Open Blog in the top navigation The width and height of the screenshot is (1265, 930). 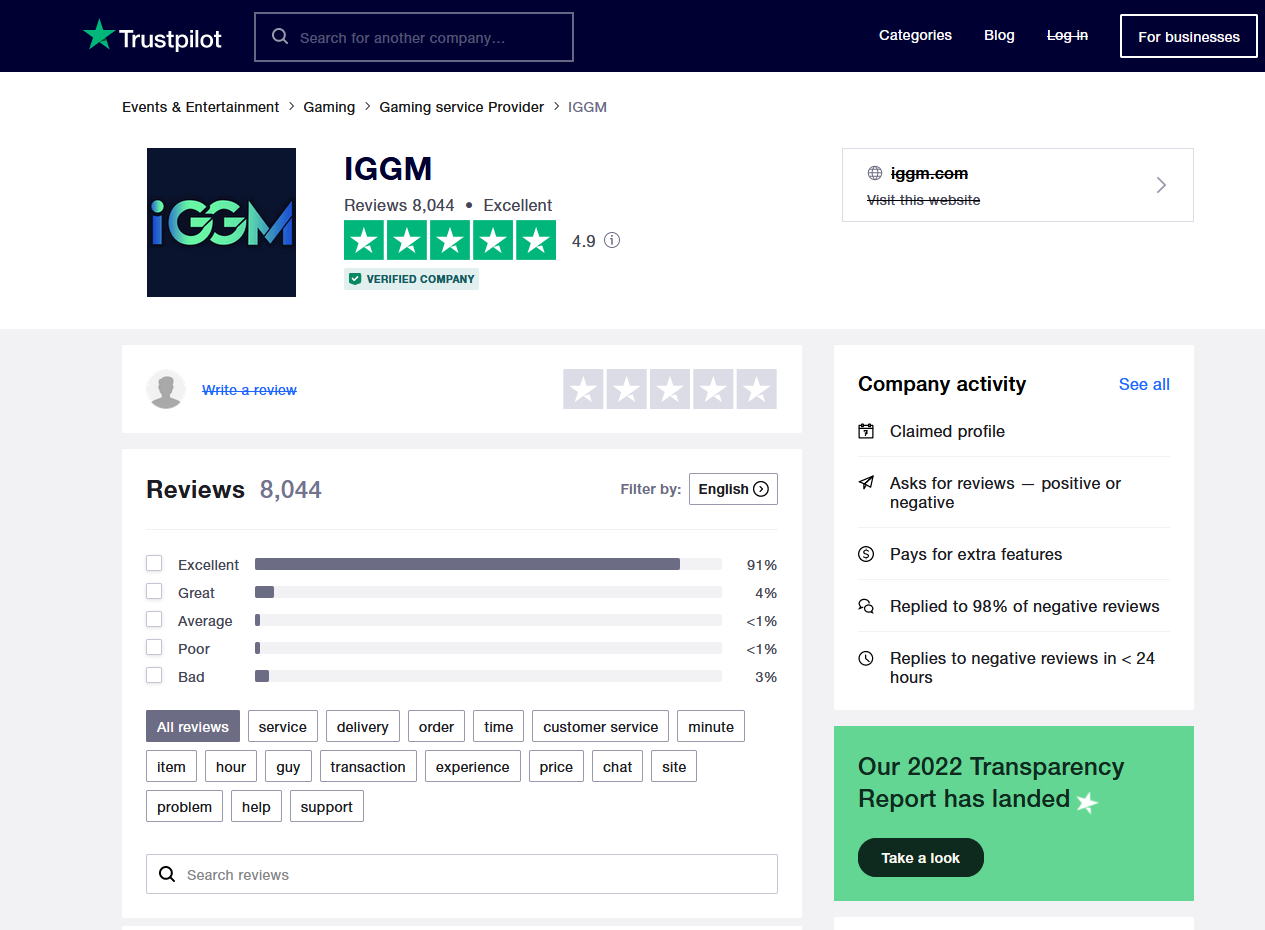click(999, 35)
